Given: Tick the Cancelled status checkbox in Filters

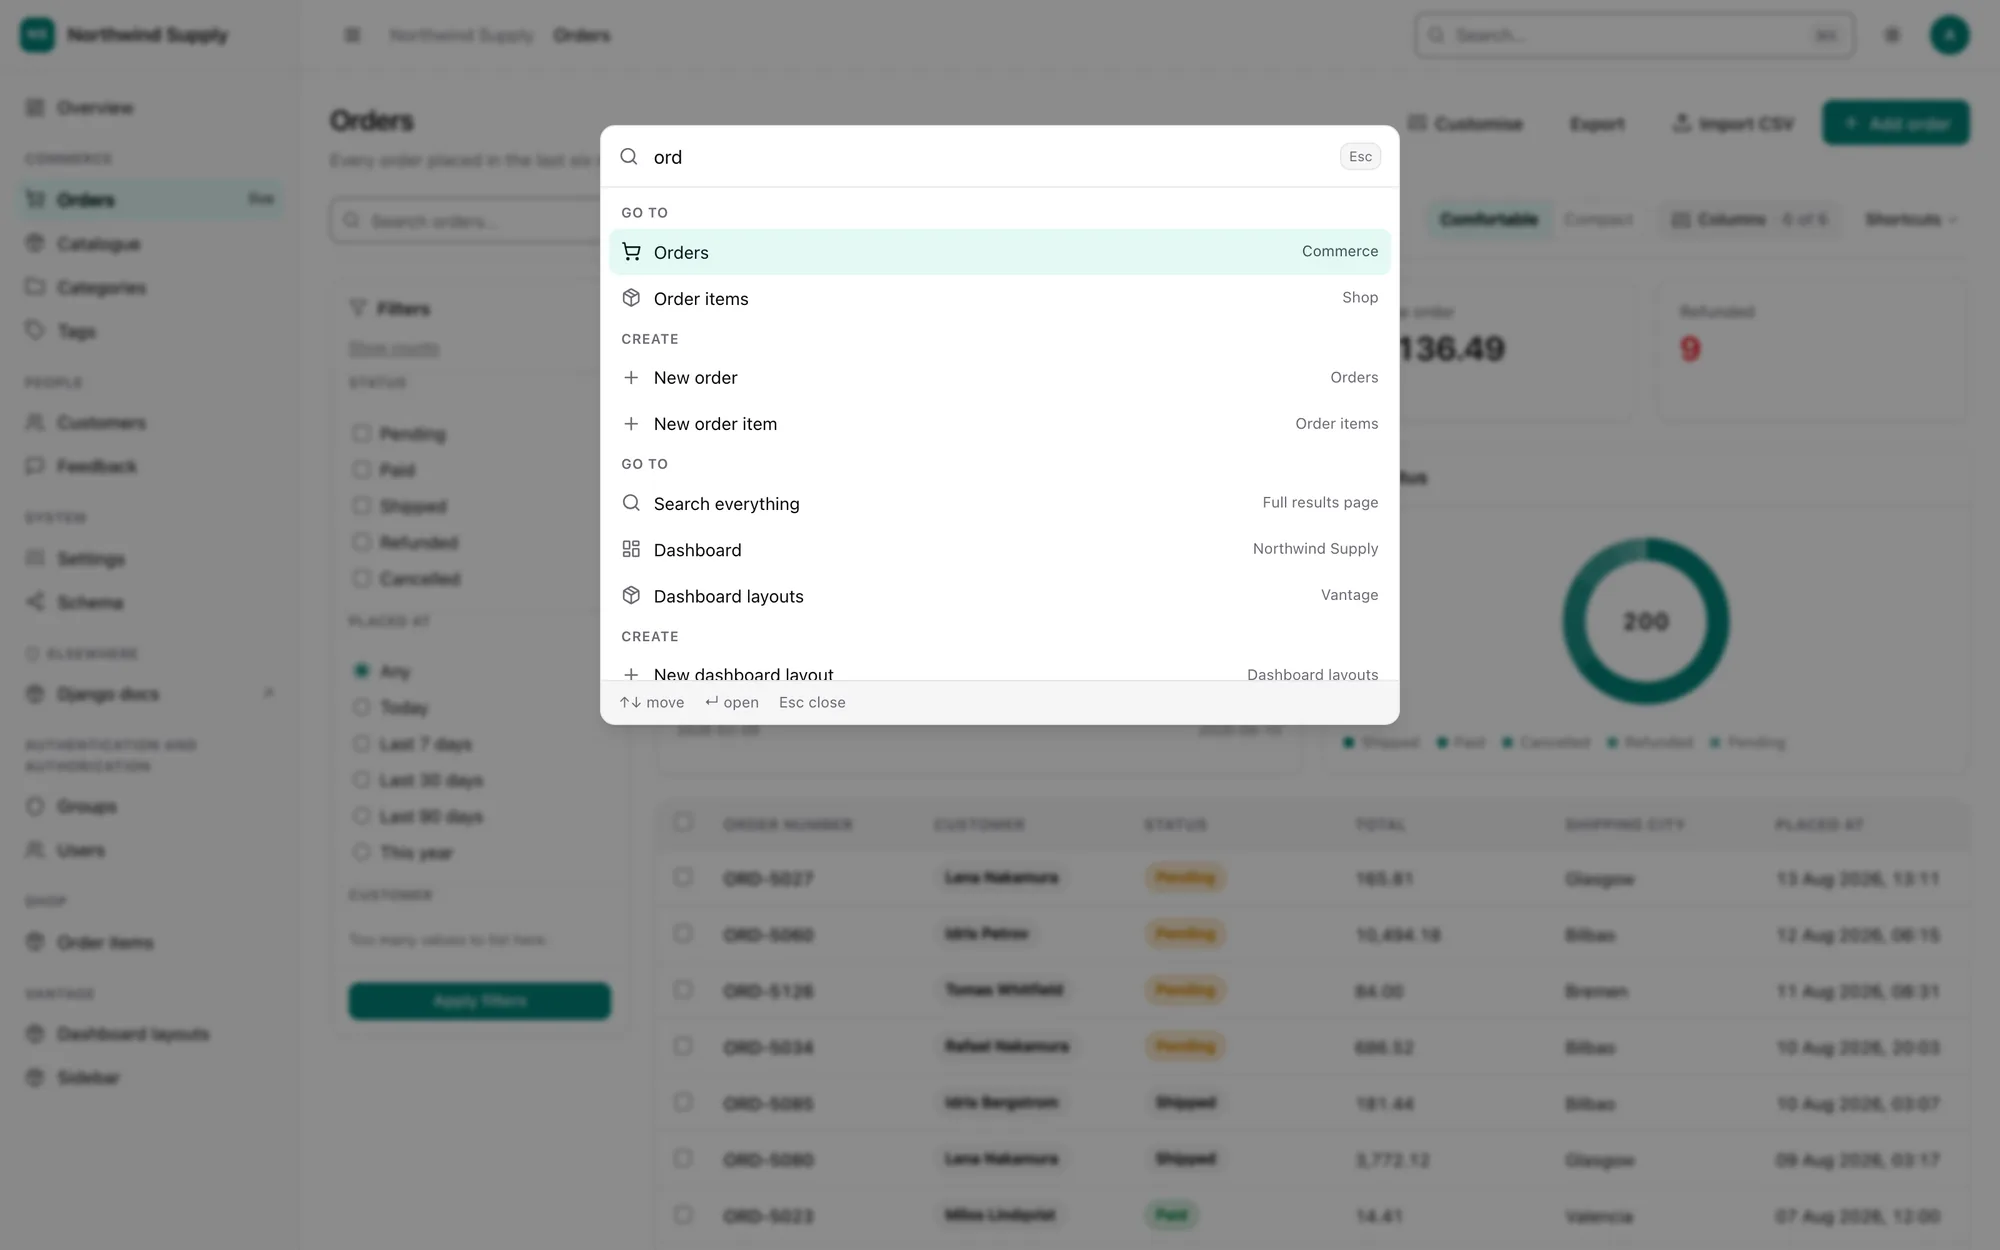Looking at the screenshot, I should pos(361,578).
